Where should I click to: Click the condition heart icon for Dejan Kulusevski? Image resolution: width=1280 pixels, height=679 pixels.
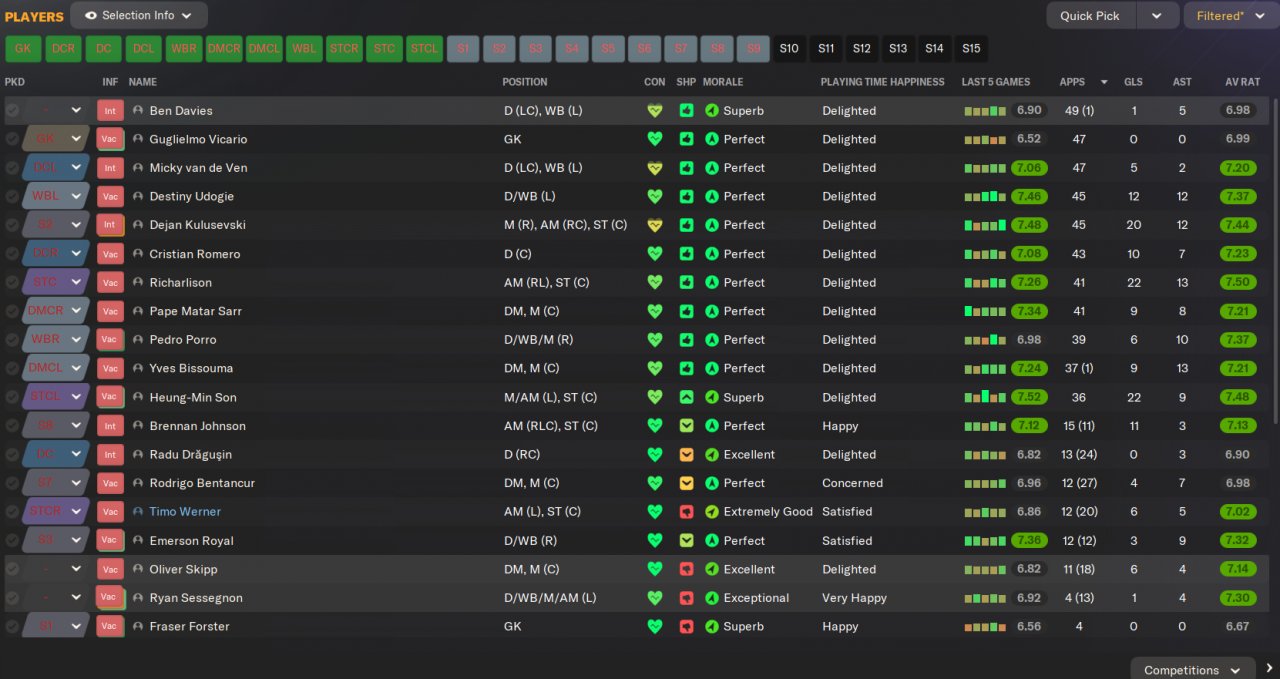pyautogui.click(x=655, y=226)
